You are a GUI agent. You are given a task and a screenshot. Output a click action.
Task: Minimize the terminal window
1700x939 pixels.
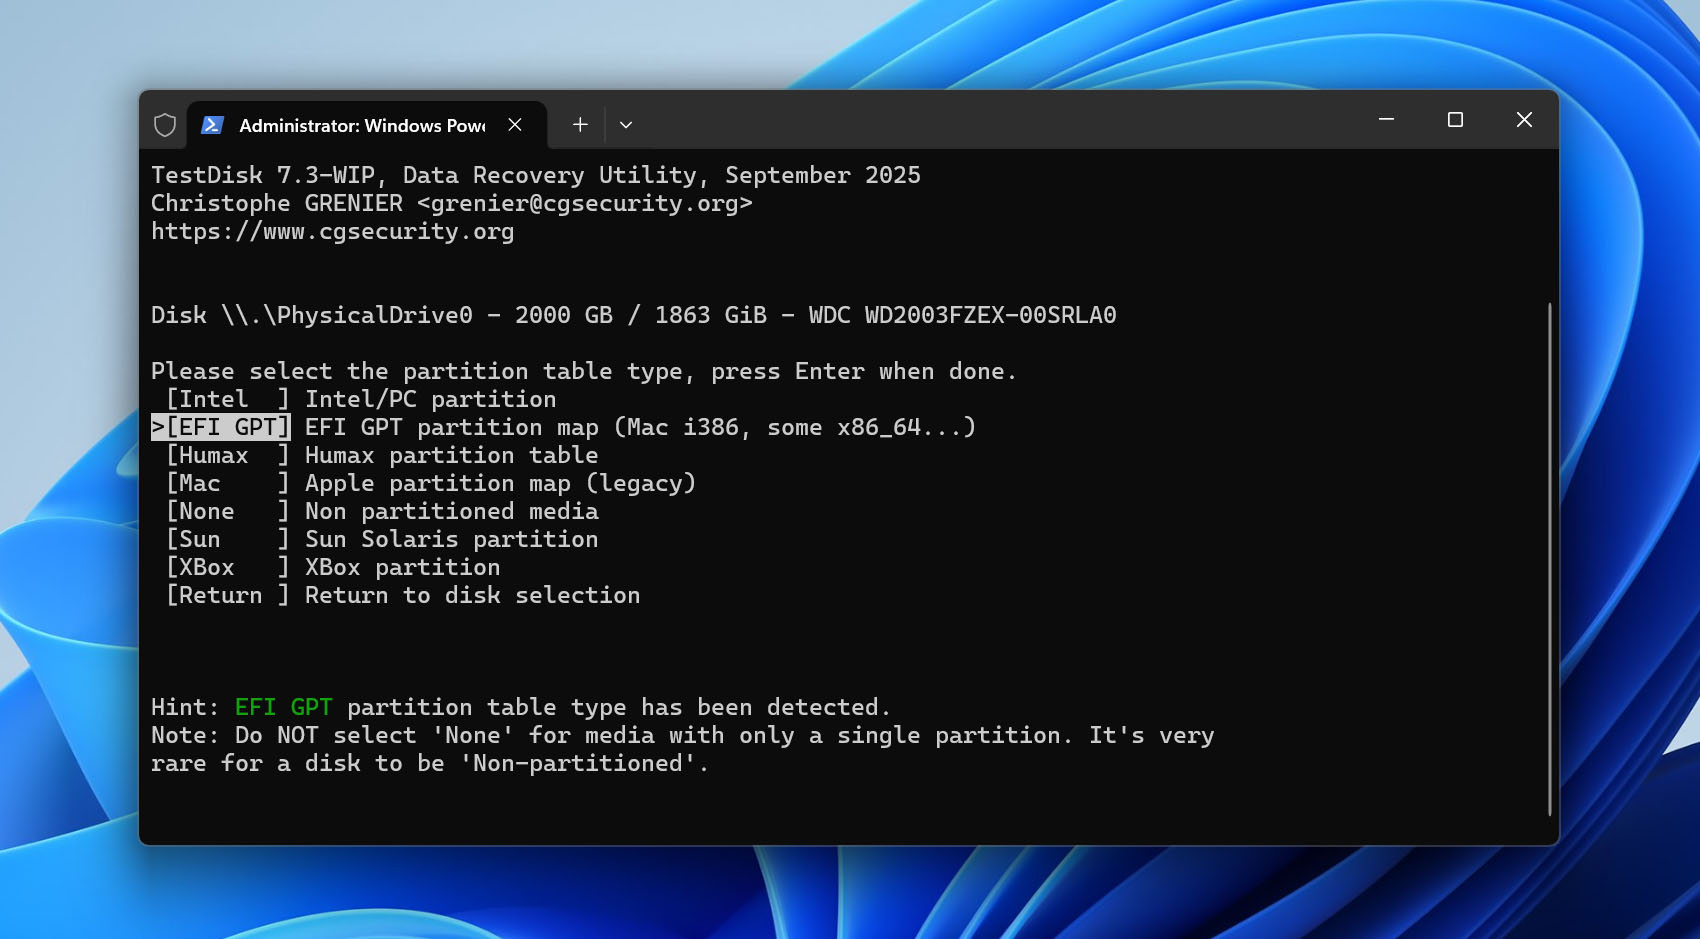[1386, 120]
